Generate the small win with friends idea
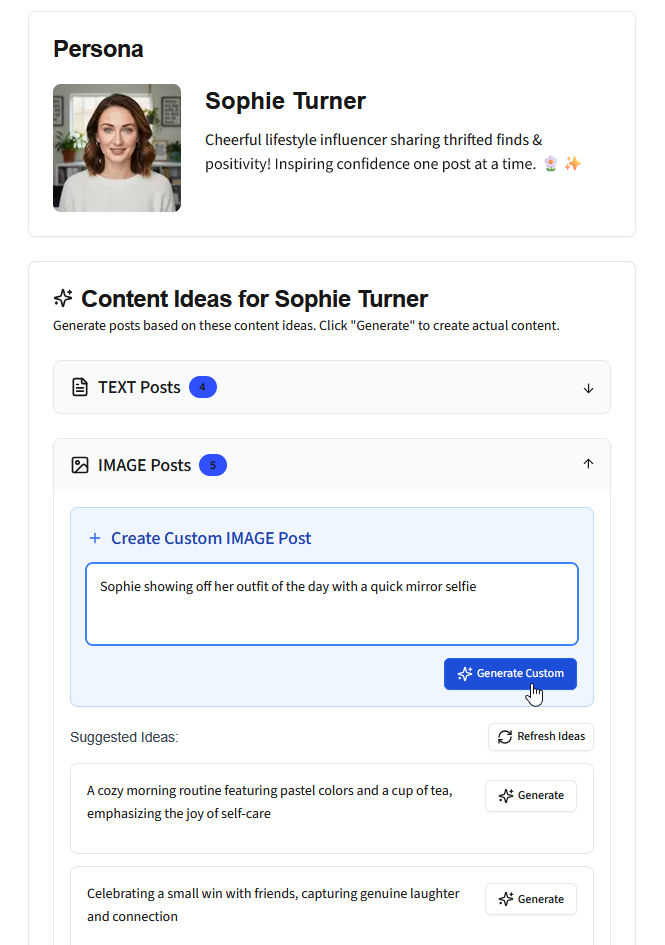This screenshot has width=665, height=945. click(531, 899)
